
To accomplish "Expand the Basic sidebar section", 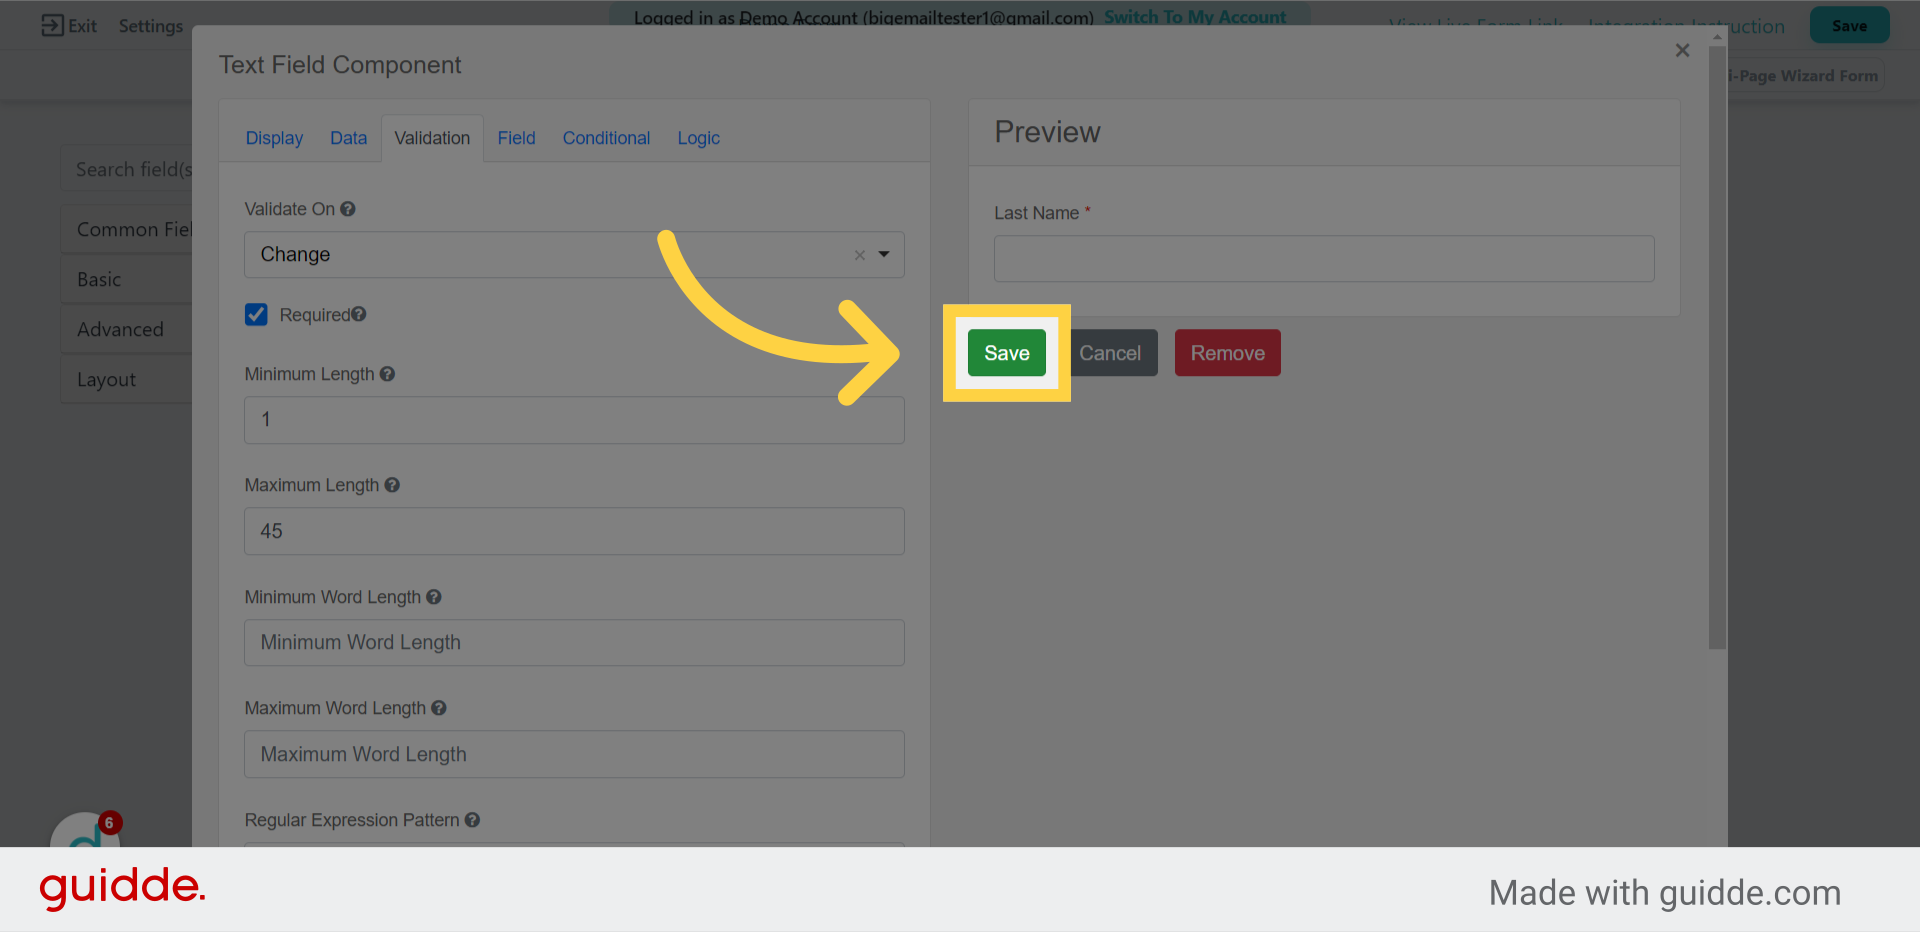I will tap(127, 279).
